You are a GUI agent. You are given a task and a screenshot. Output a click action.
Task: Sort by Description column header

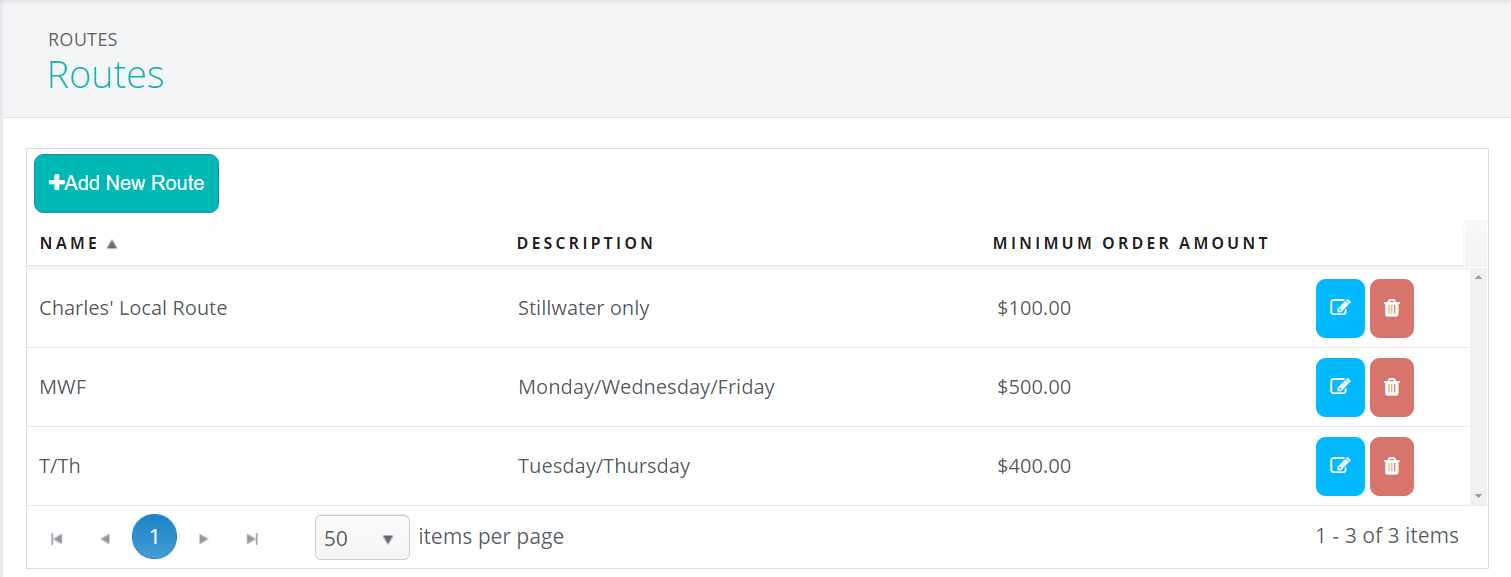click(585, 243)
